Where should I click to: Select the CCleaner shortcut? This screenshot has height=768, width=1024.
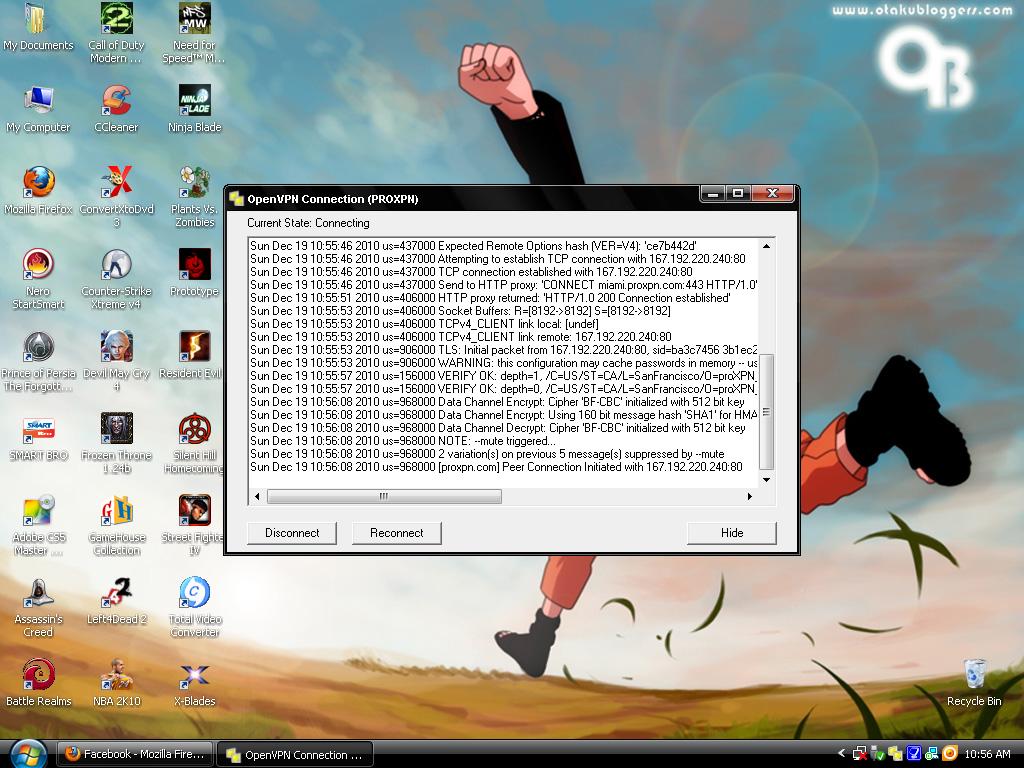(x=116, y=109)
